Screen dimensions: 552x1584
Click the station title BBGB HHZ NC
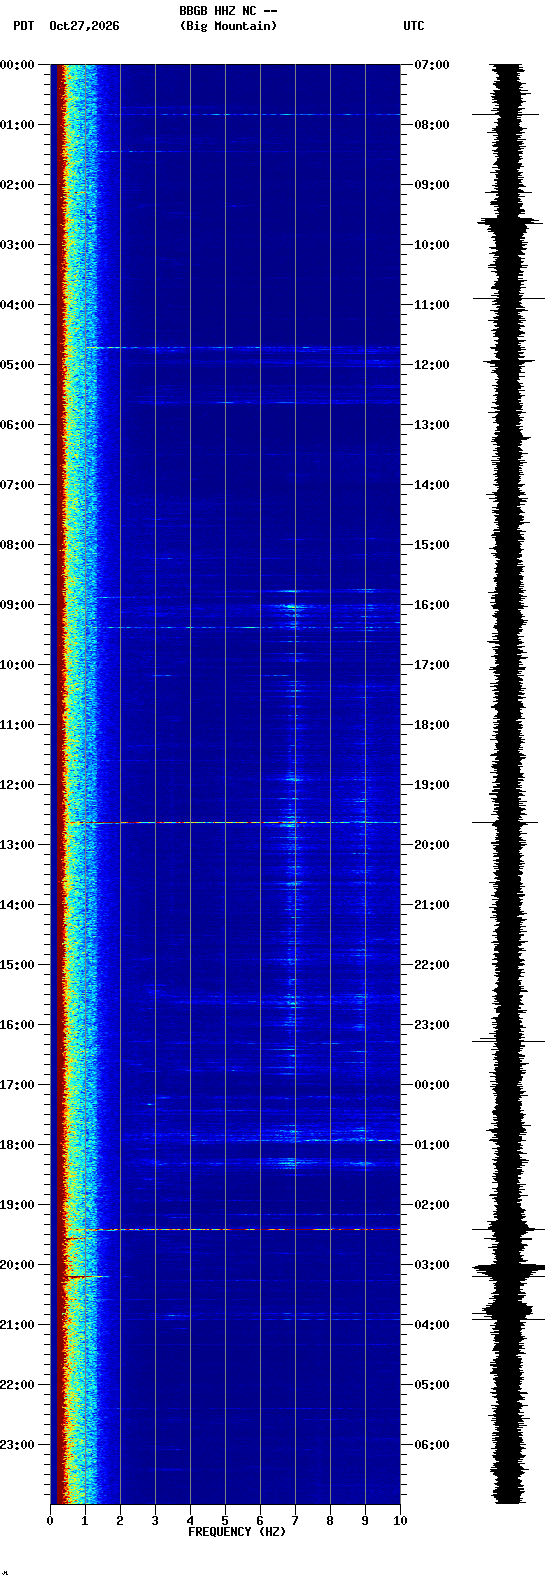(x=217, y=11)
